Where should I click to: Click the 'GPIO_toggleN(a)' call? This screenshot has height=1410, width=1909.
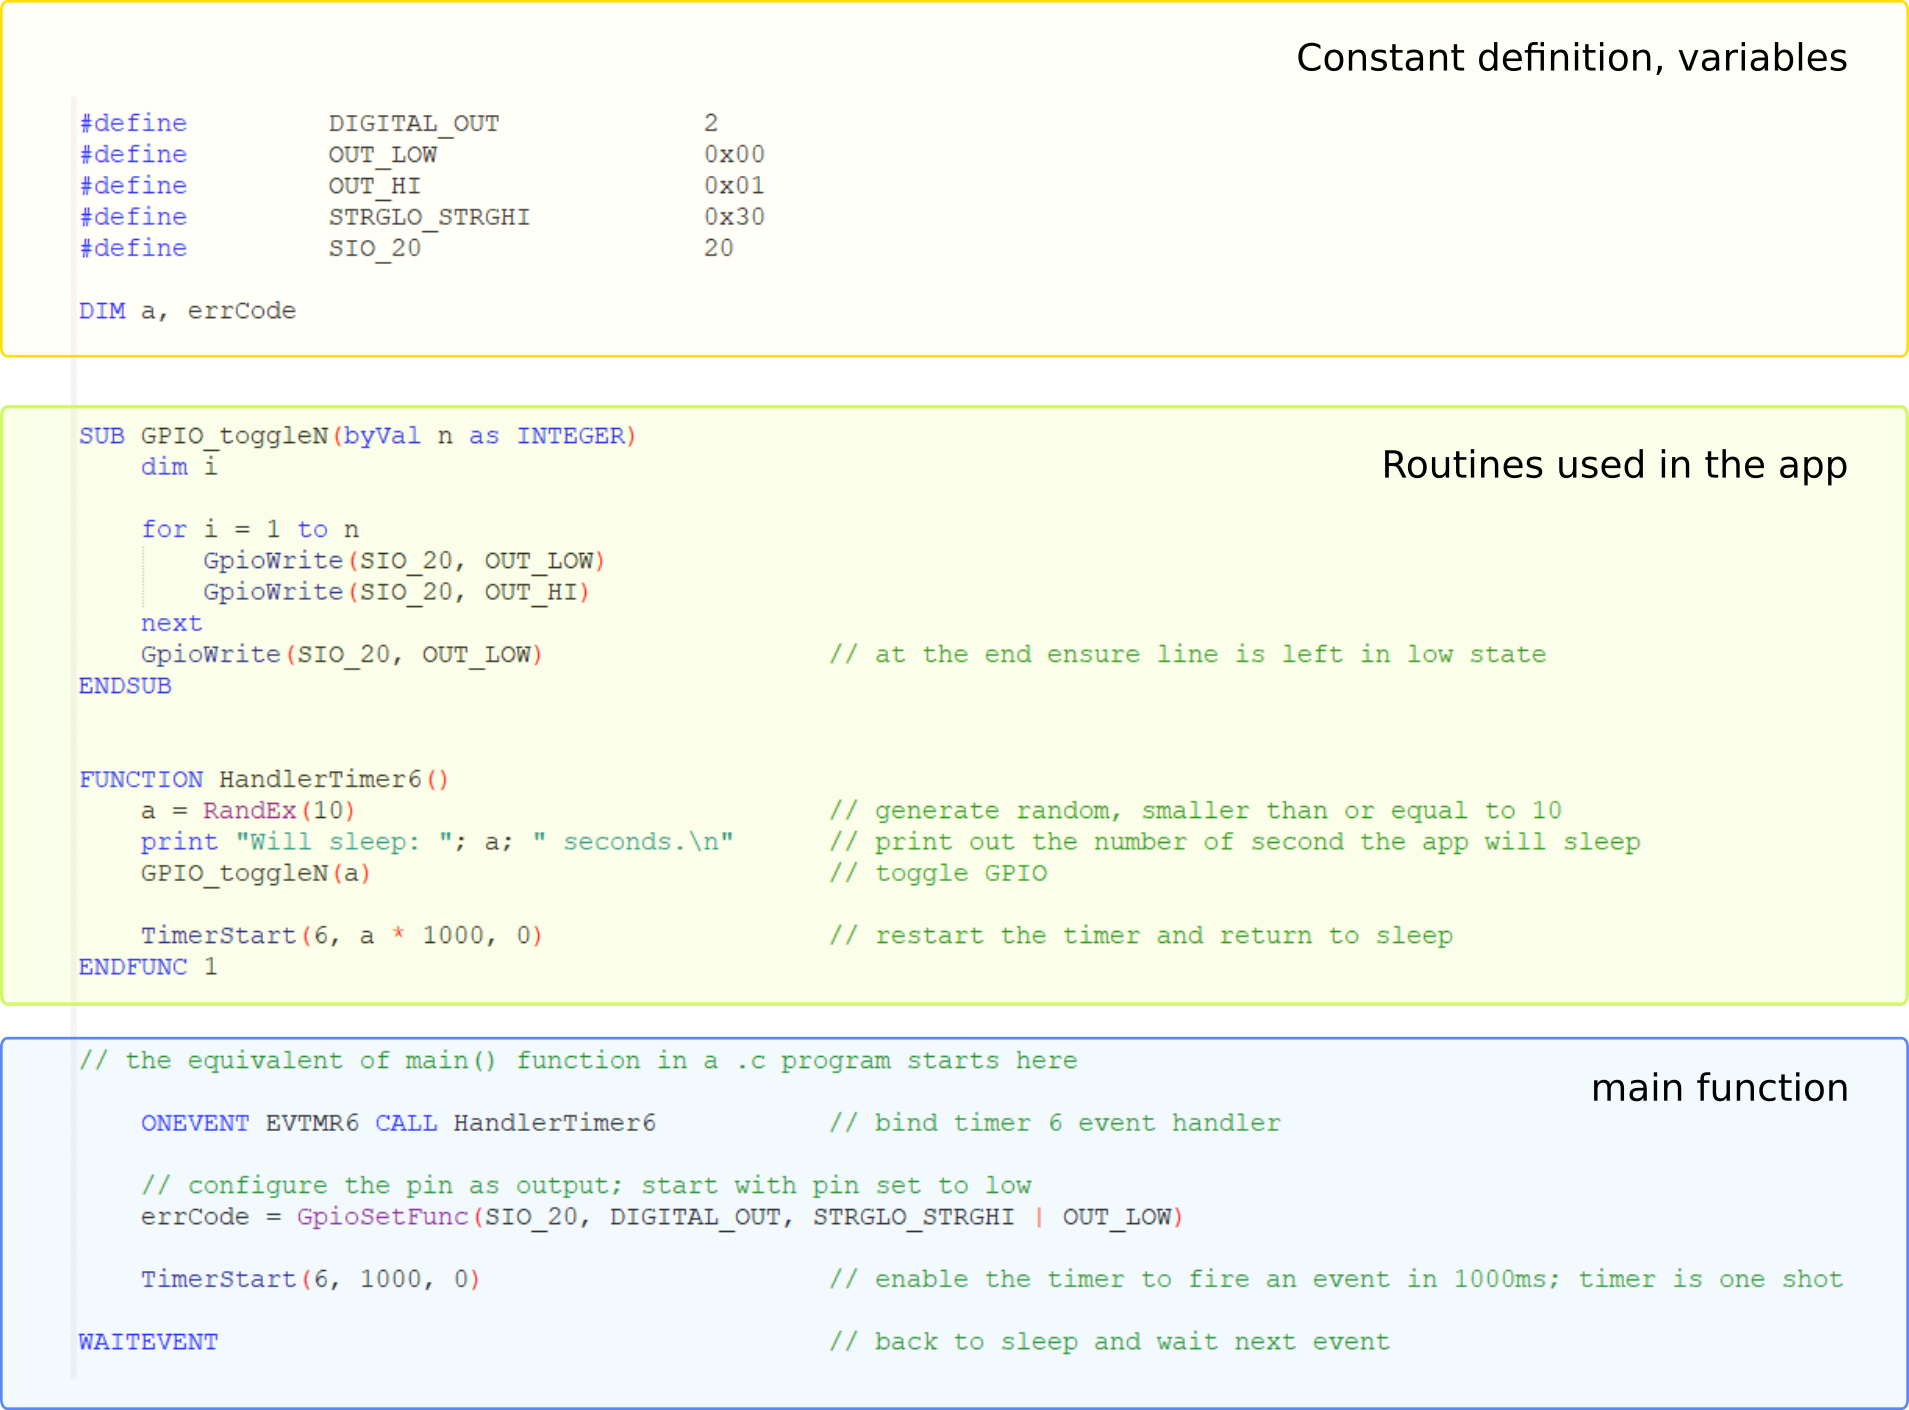256,873
